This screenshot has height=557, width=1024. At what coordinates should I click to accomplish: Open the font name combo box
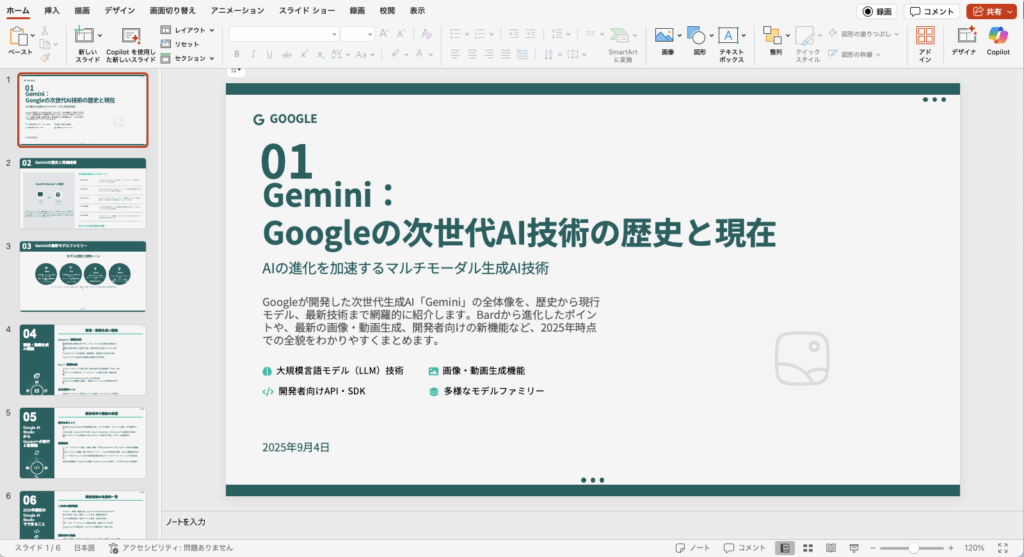[284, 34]
